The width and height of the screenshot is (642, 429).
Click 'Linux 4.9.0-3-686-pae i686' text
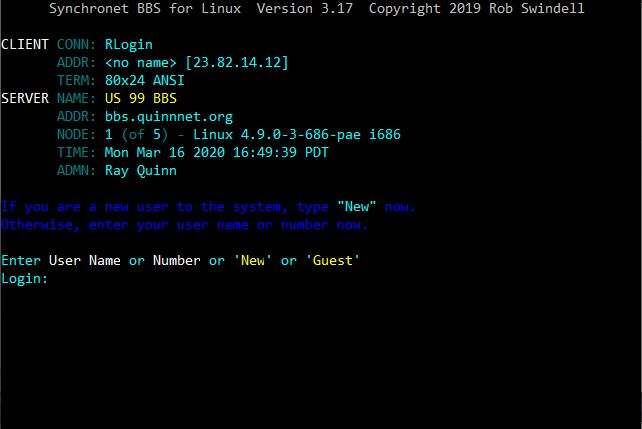296,134
